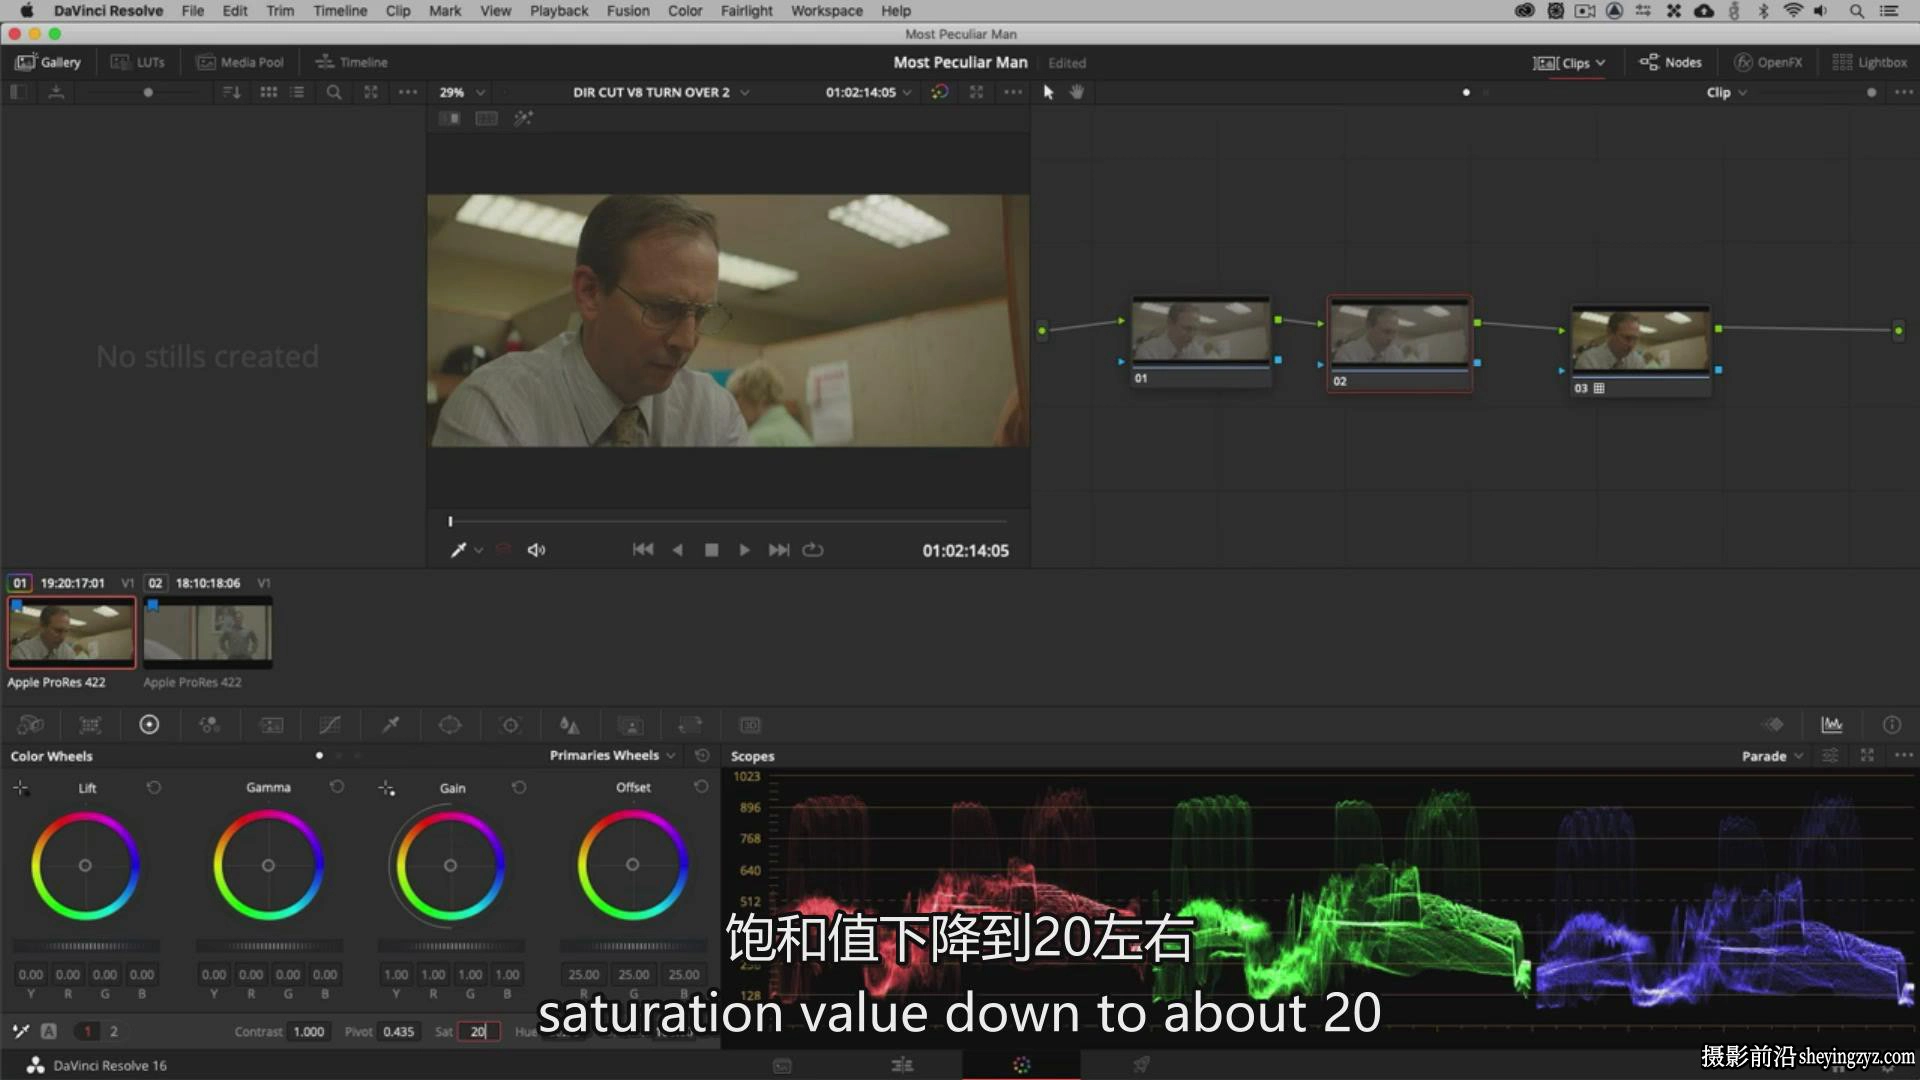This screenshot has height=1080, width=1920.
Task: Open the Fairlight menu
Action: 746,11
